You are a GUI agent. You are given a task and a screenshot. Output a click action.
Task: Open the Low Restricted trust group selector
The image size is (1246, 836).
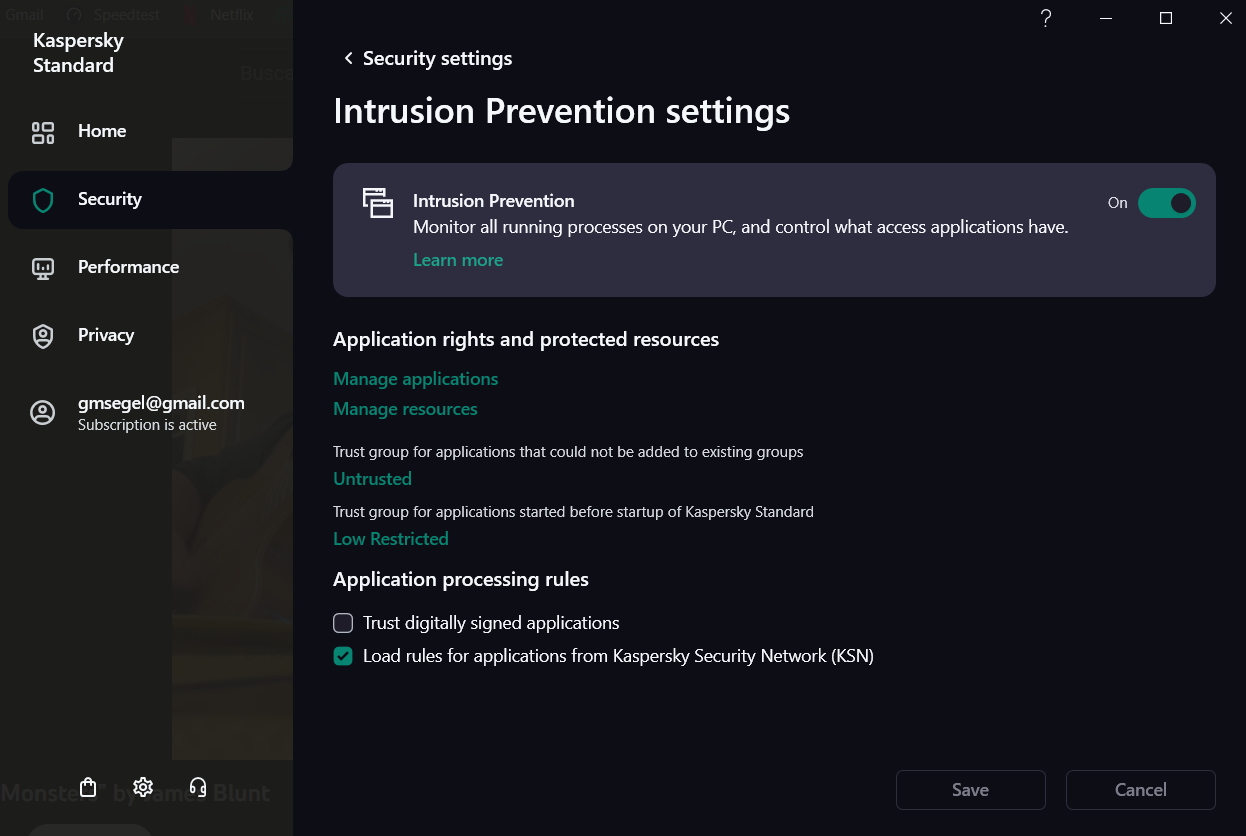point(390,539)
